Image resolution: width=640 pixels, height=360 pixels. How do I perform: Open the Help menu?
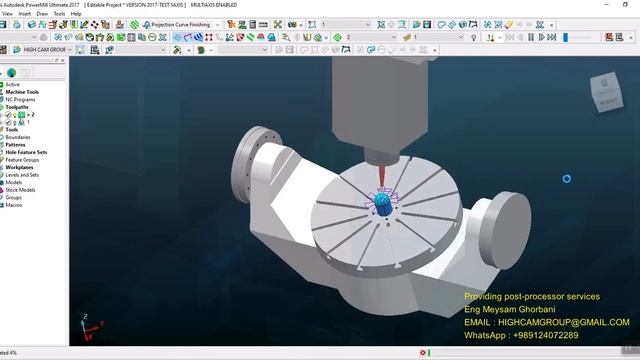[x=76, y=14]
